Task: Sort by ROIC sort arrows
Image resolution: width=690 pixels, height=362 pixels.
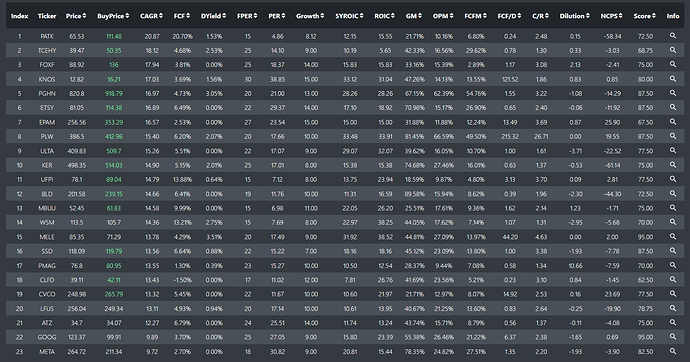Action: point(393,16)
